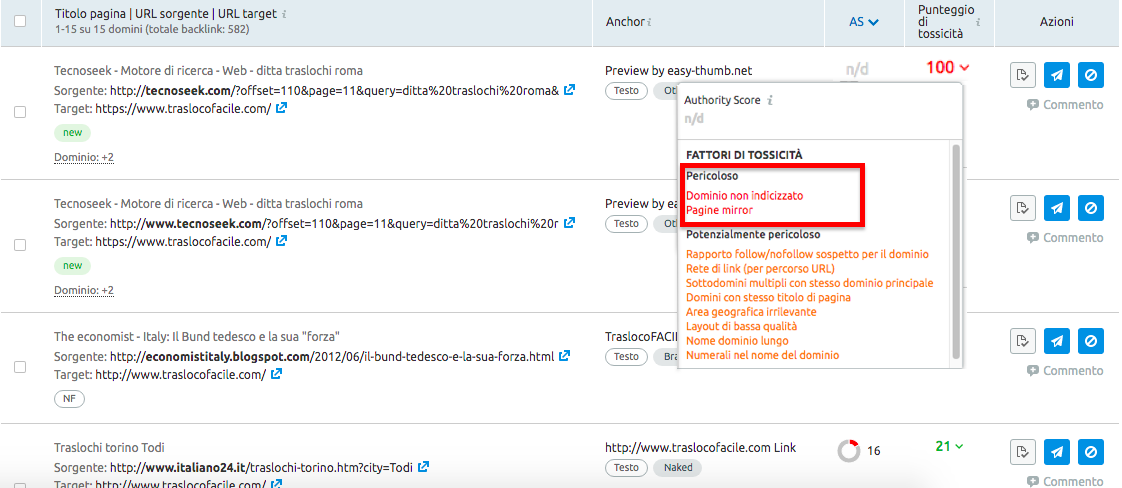Click the whitelist icon for the first Tecnoseek row
Screen dimensions: 1122x488
click(x=1022, y=75)
